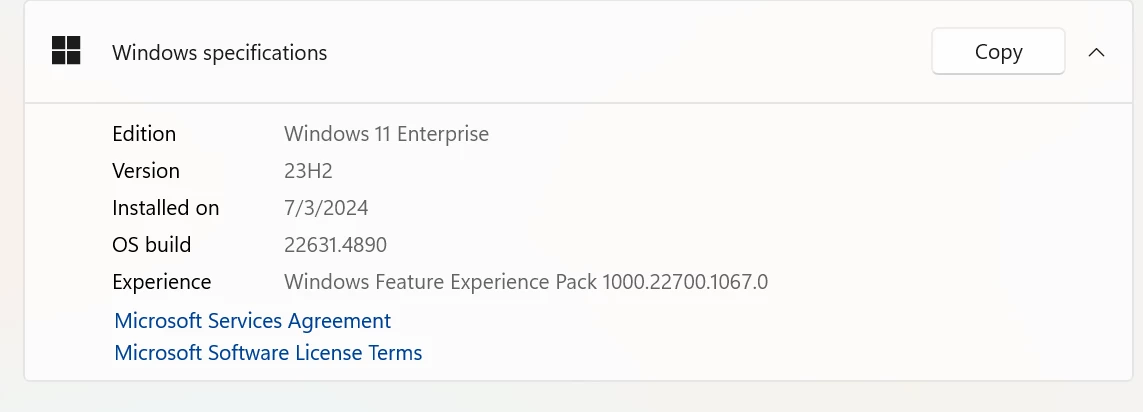Select the 7/3/2024 install date

pyautogui.click(x=326, y=208)
